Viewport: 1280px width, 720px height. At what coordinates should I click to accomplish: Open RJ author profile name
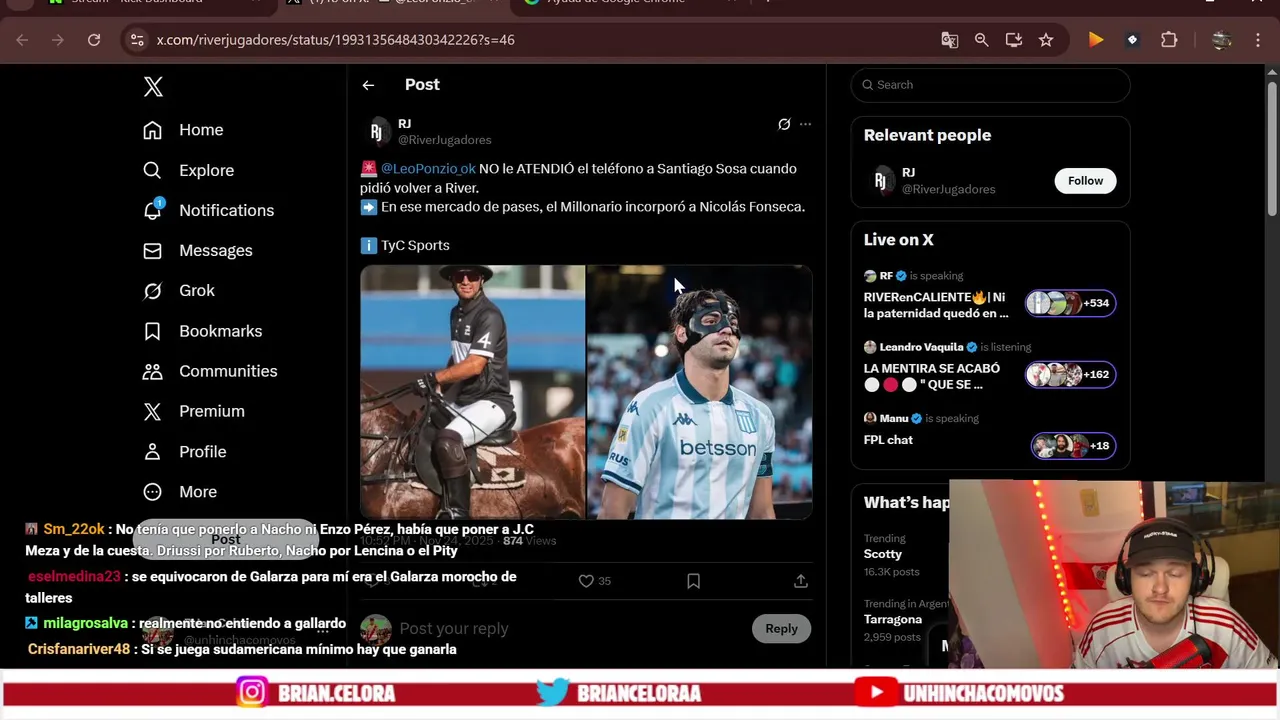click(x=404, y=124)
